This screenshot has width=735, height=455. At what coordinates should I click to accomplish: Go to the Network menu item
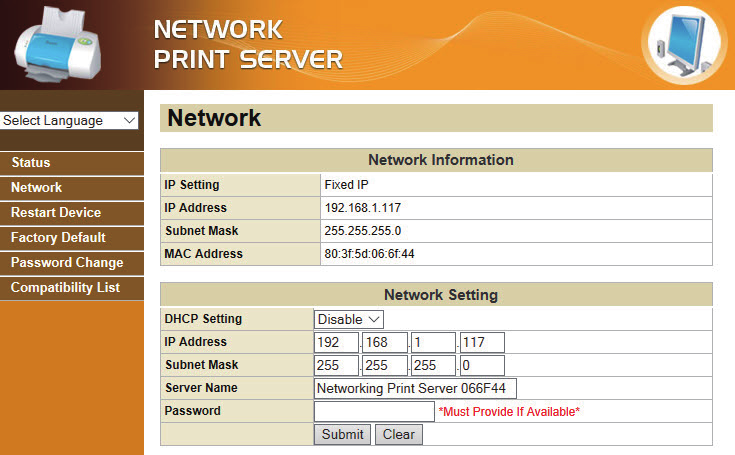tap(36, 188)
